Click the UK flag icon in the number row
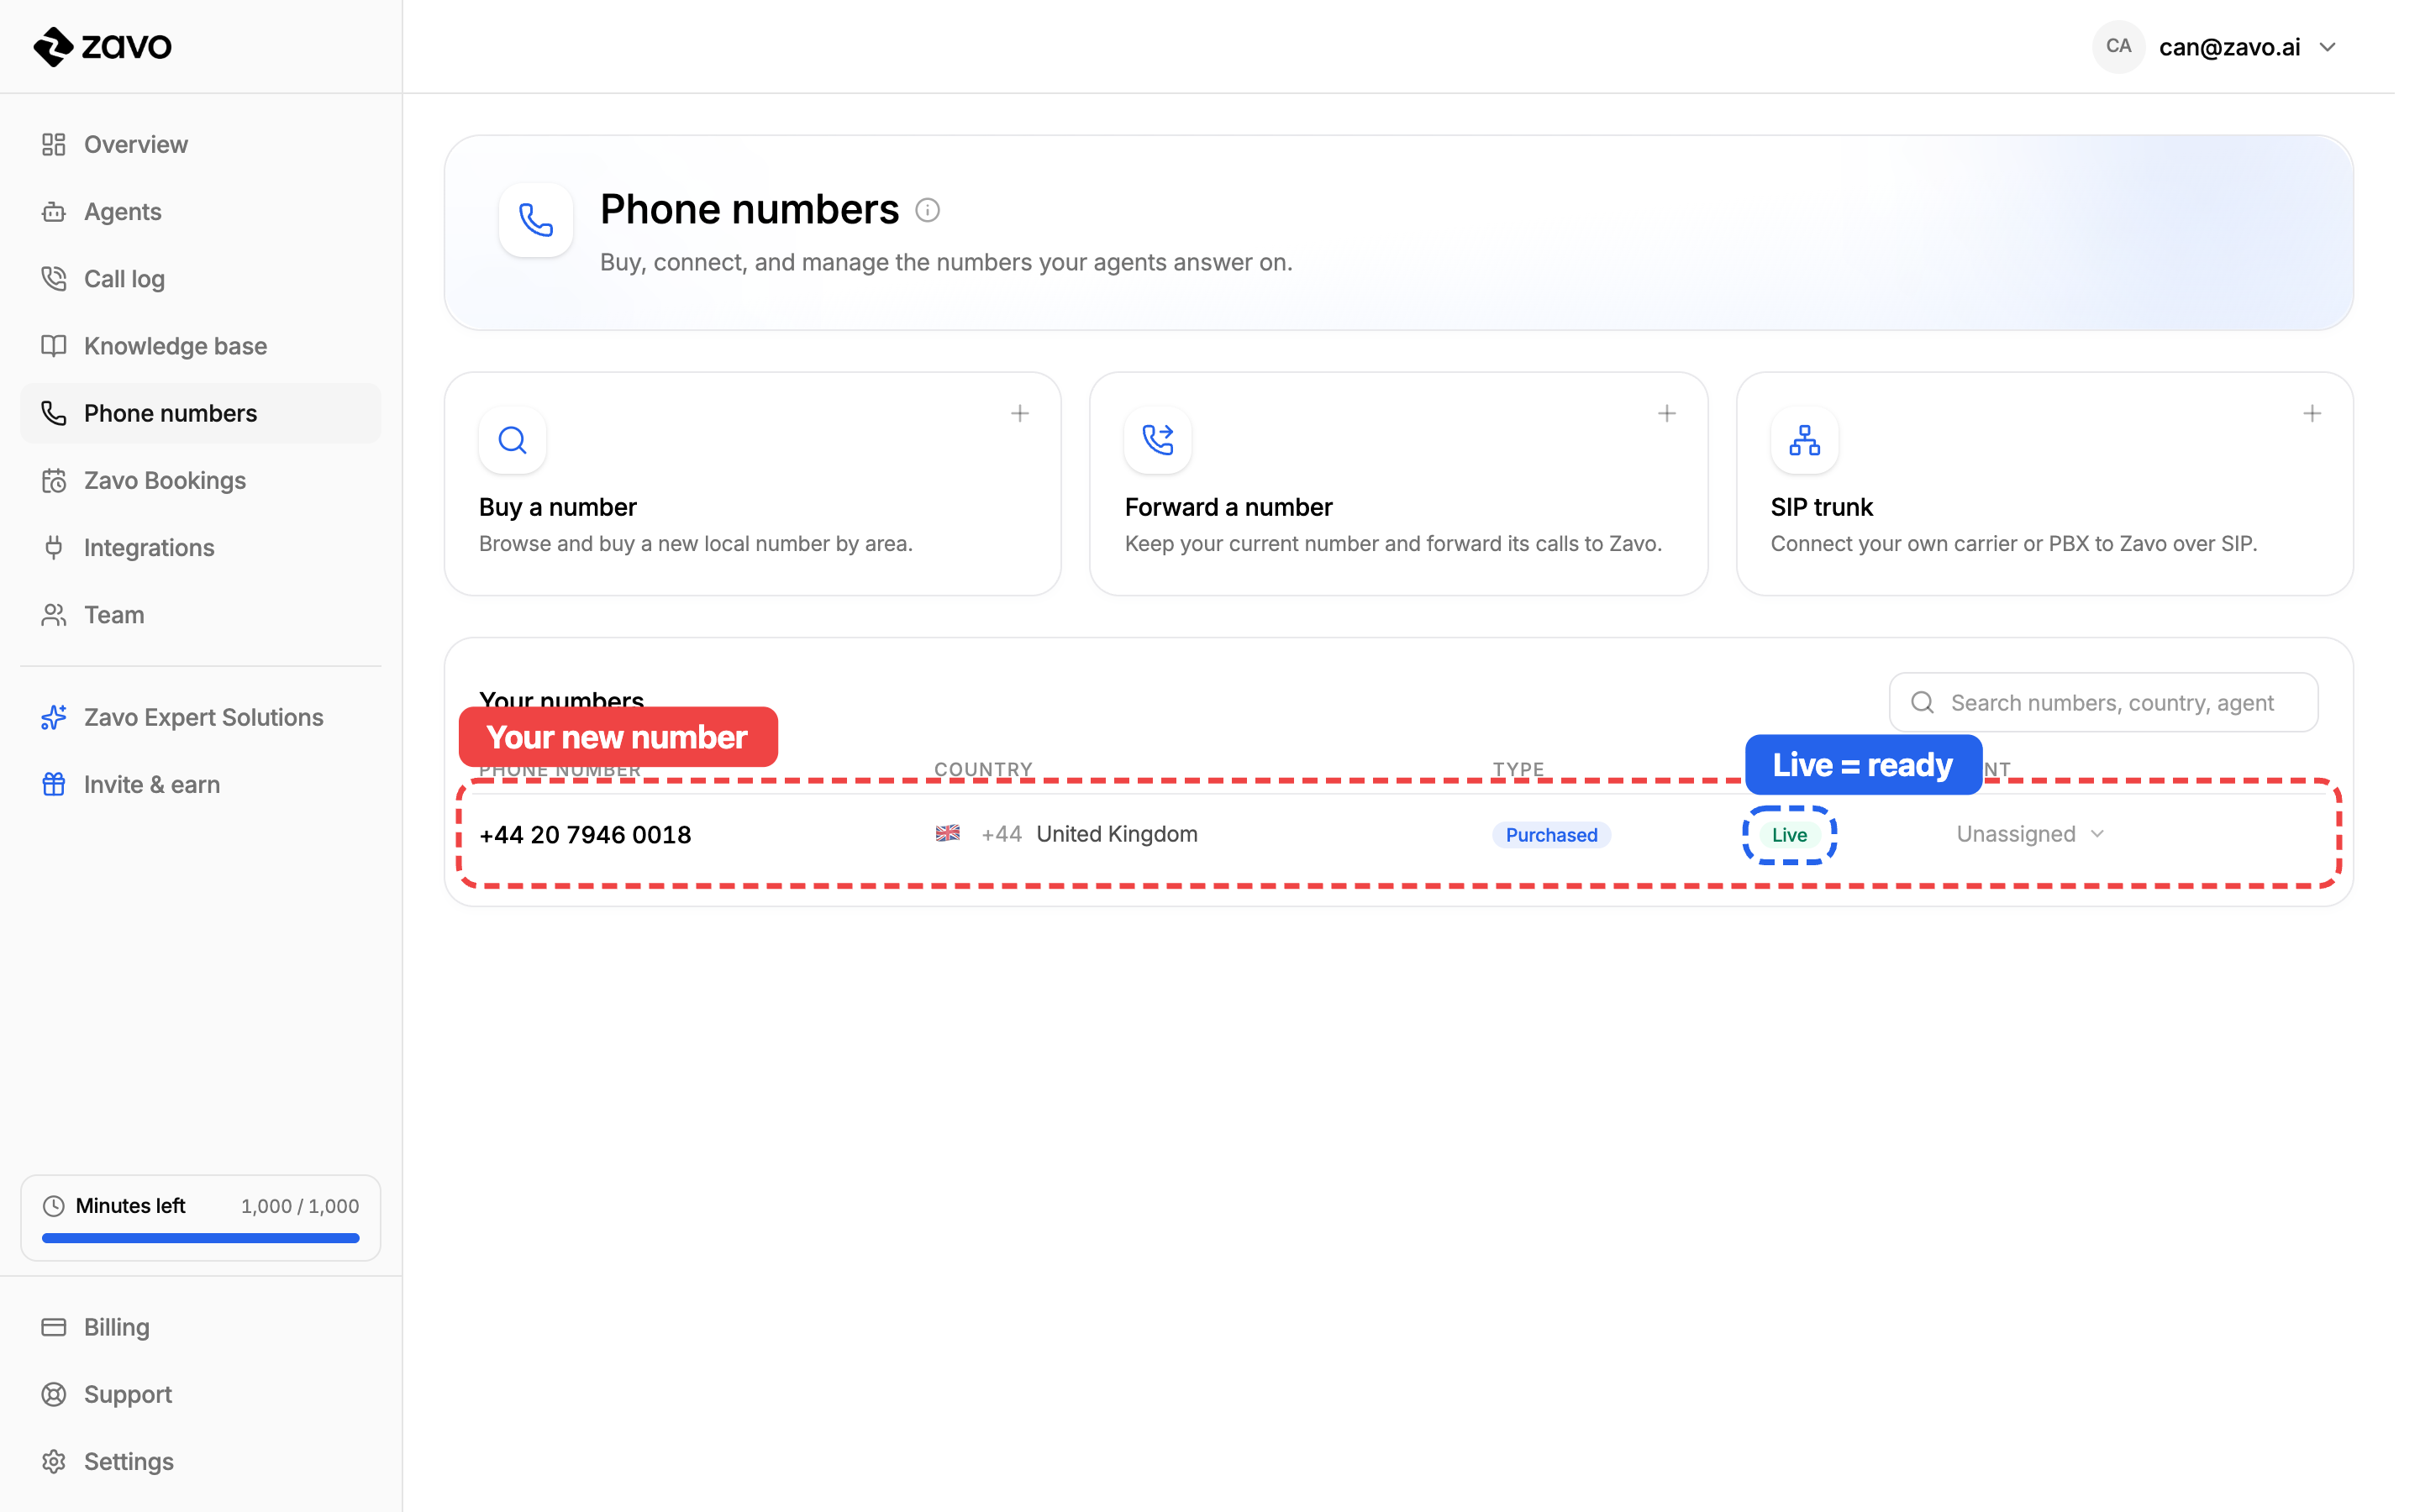Image resolution: width=2420 pixels, height=1512 pixels. [x=947, y=833]
